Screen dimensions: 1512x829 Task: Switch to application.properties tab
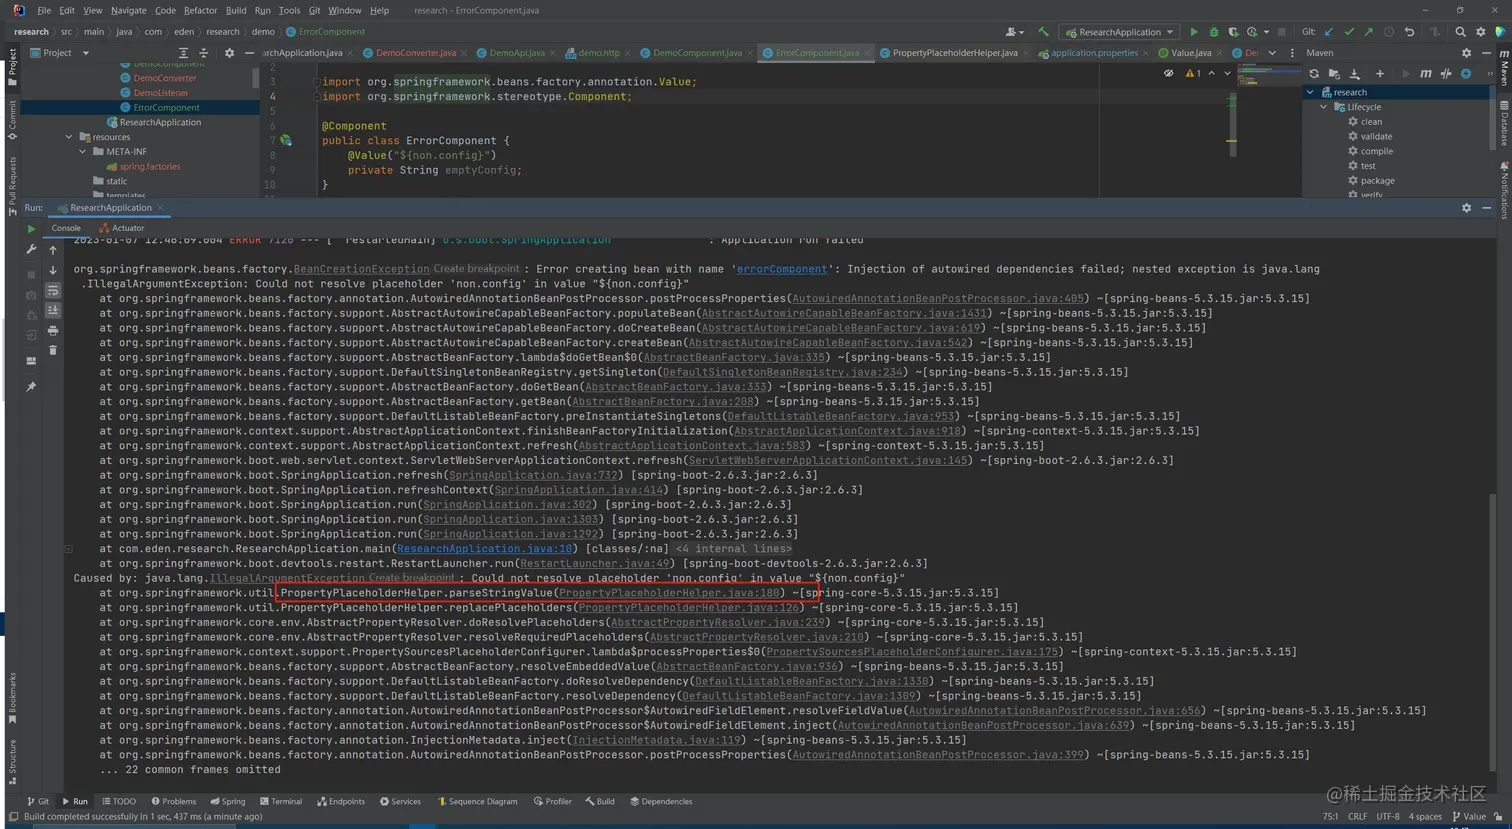click(x=1093, y=53)
